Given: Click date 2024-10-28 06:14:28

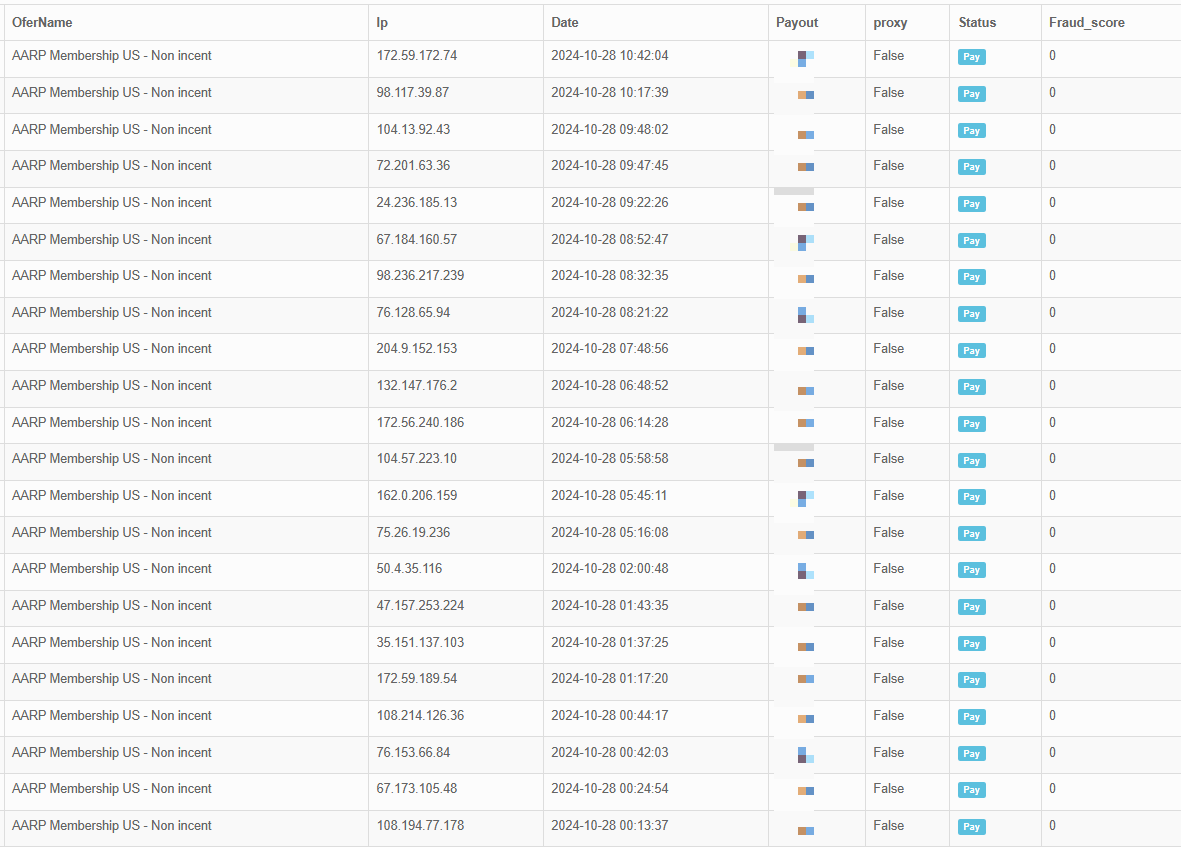Looking at the screenshot, I should click(609, 422).
